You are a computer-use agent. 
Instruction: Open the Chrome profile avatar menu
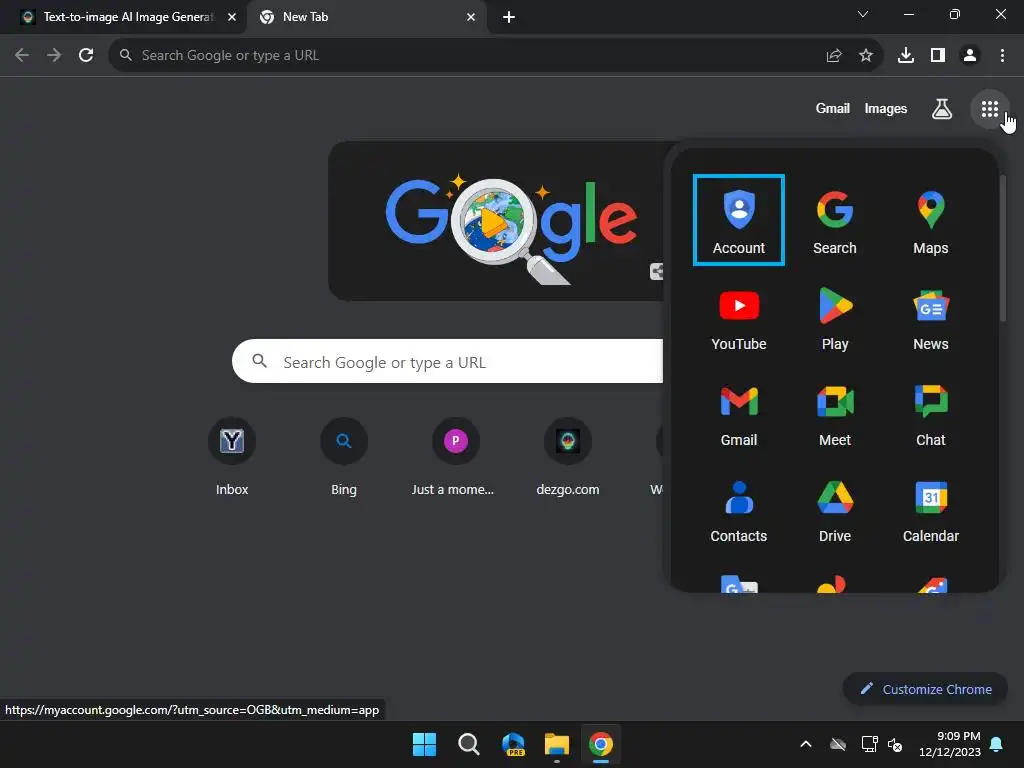tap(970, 56)
